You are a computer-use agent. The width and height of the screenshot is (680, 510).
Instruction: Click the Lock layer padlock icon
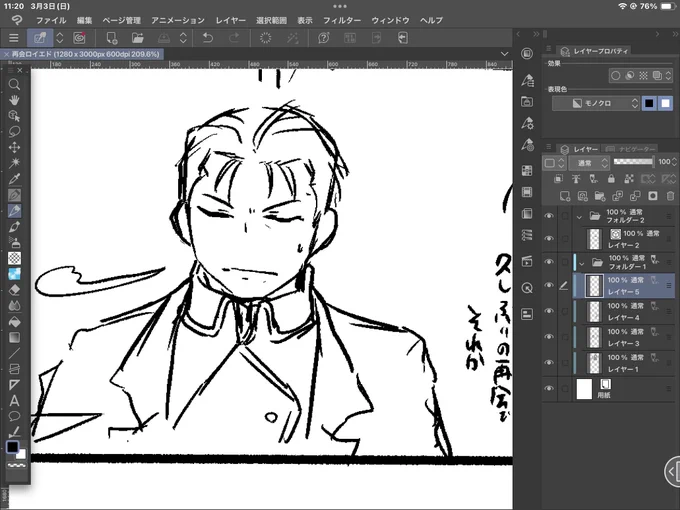[611, 179]
